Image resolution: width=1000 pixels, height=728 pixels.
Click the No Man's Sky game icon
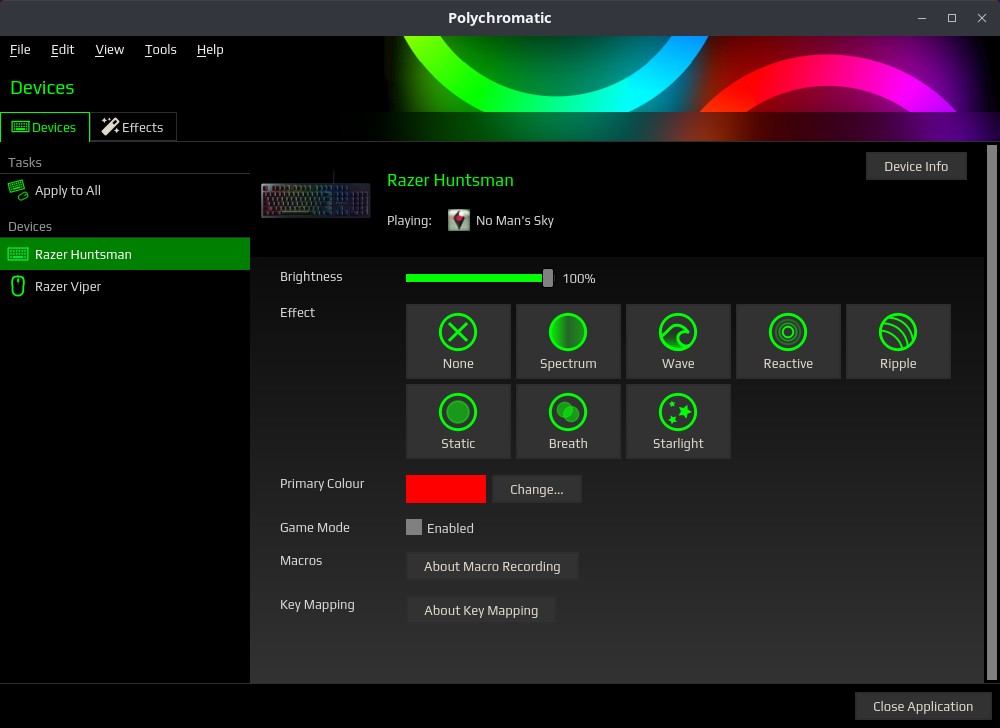tap(458, 220)
